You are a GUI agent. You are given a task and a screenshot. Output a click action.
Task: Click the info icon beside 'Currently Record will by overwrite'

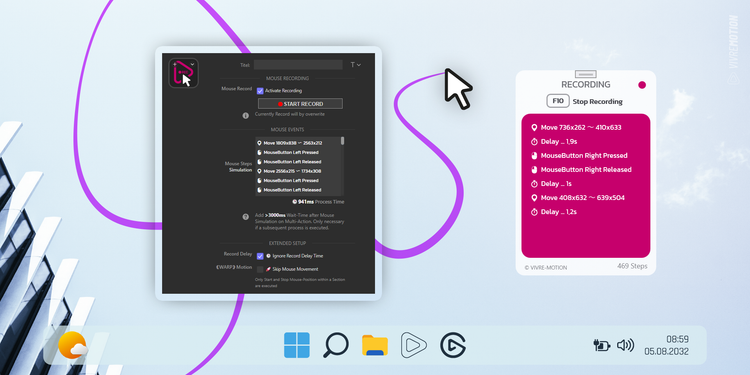click(x=245, y=115)
